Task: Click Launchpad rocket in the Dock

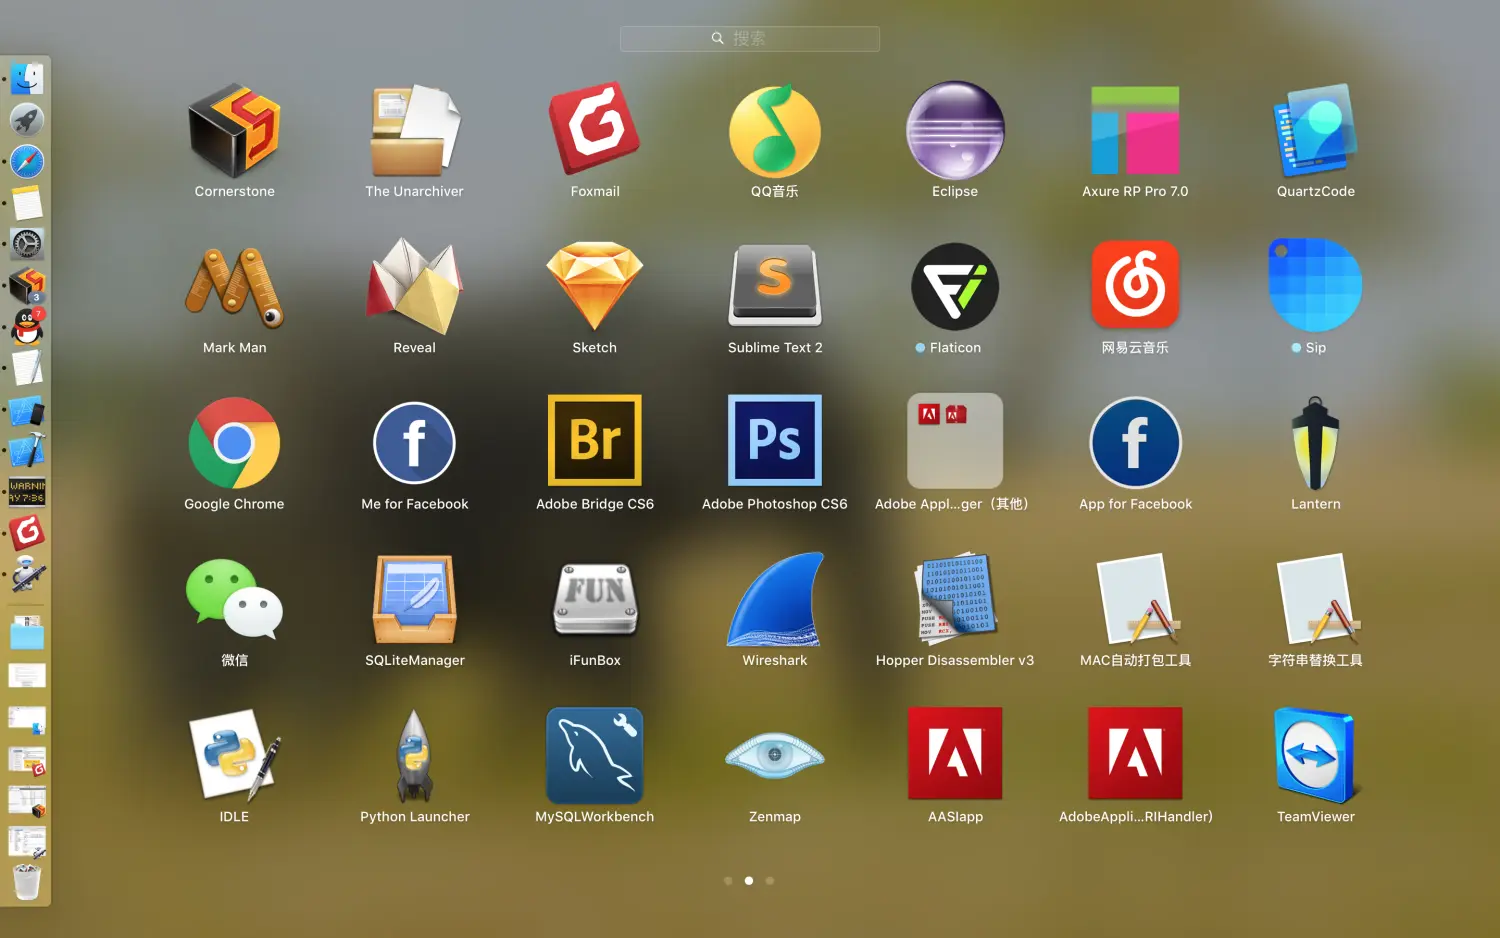Action: [x=27, y=120]
